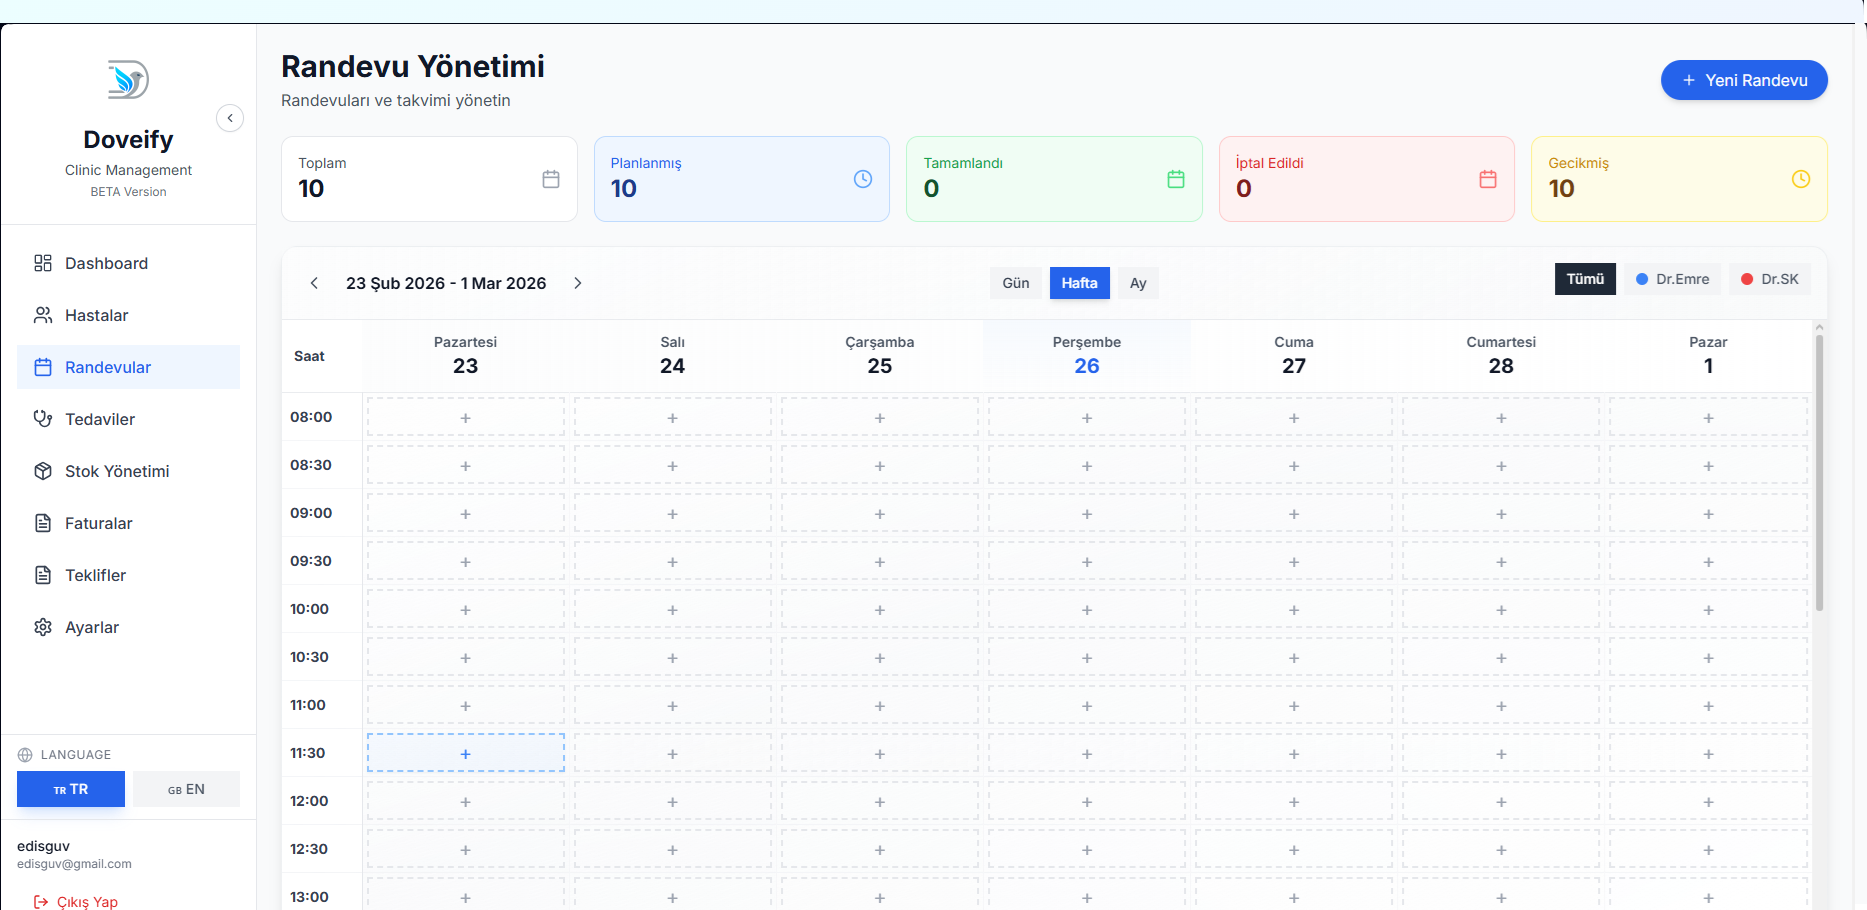1867x910 pixels.
Task: Open Ayarlar gear icon
Action: pyautogui.click(x=43, y=627)
